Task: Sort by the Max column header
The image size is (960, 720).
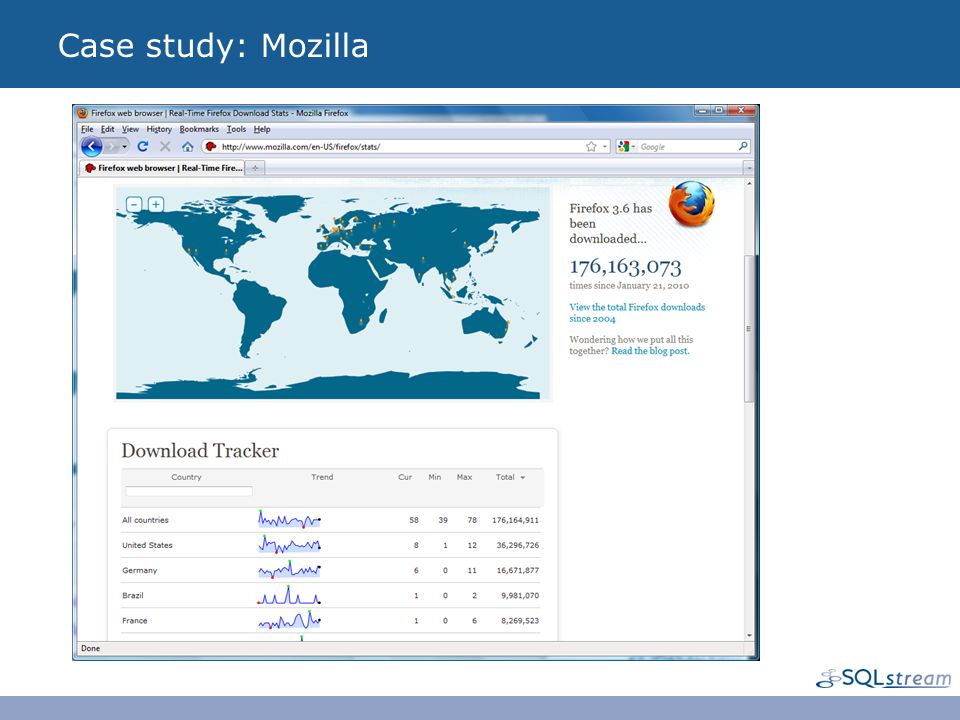Action: (464, 477)
